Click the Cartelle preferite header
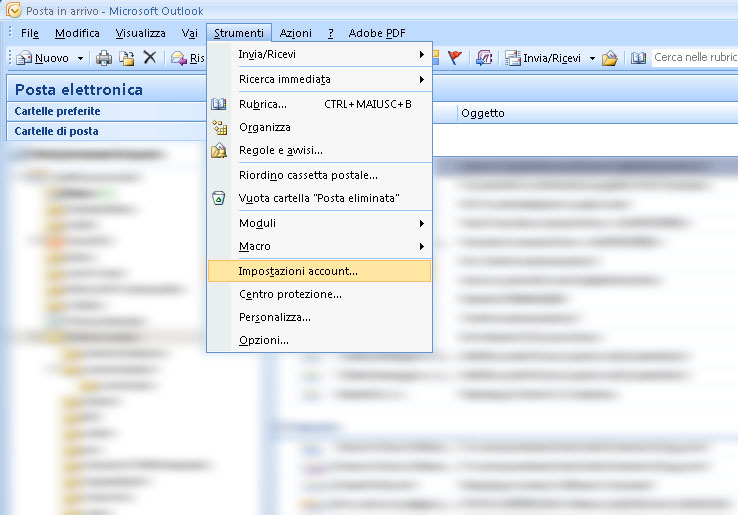 106,111
